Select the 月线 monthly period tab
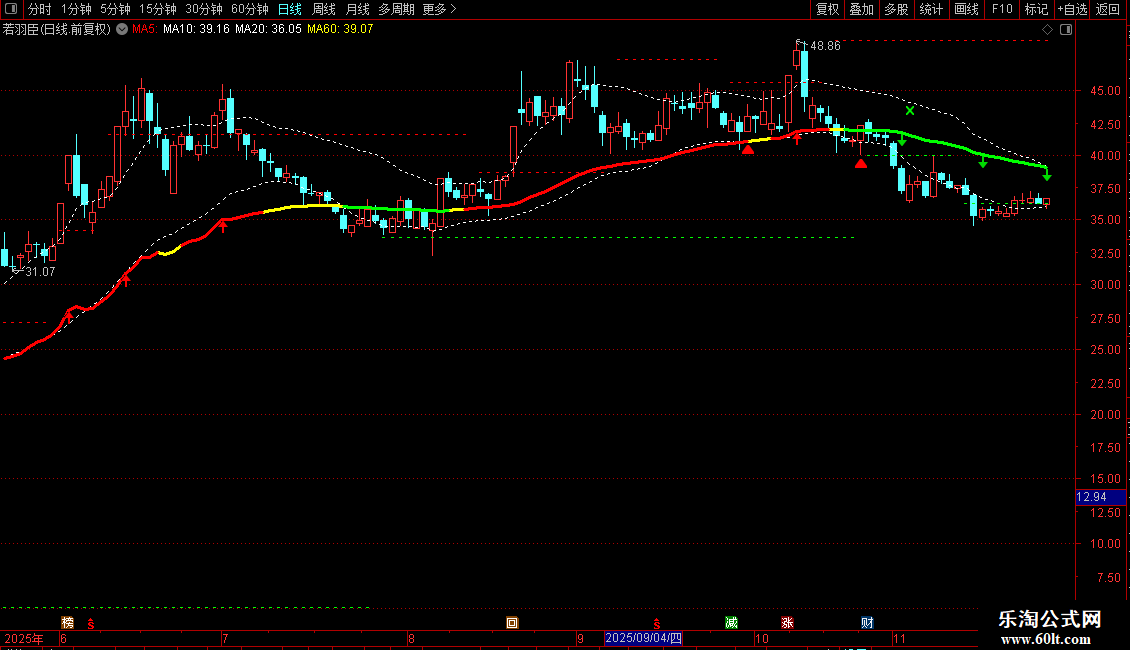The width and height of the screenshot is (1130, 650). 357,9
